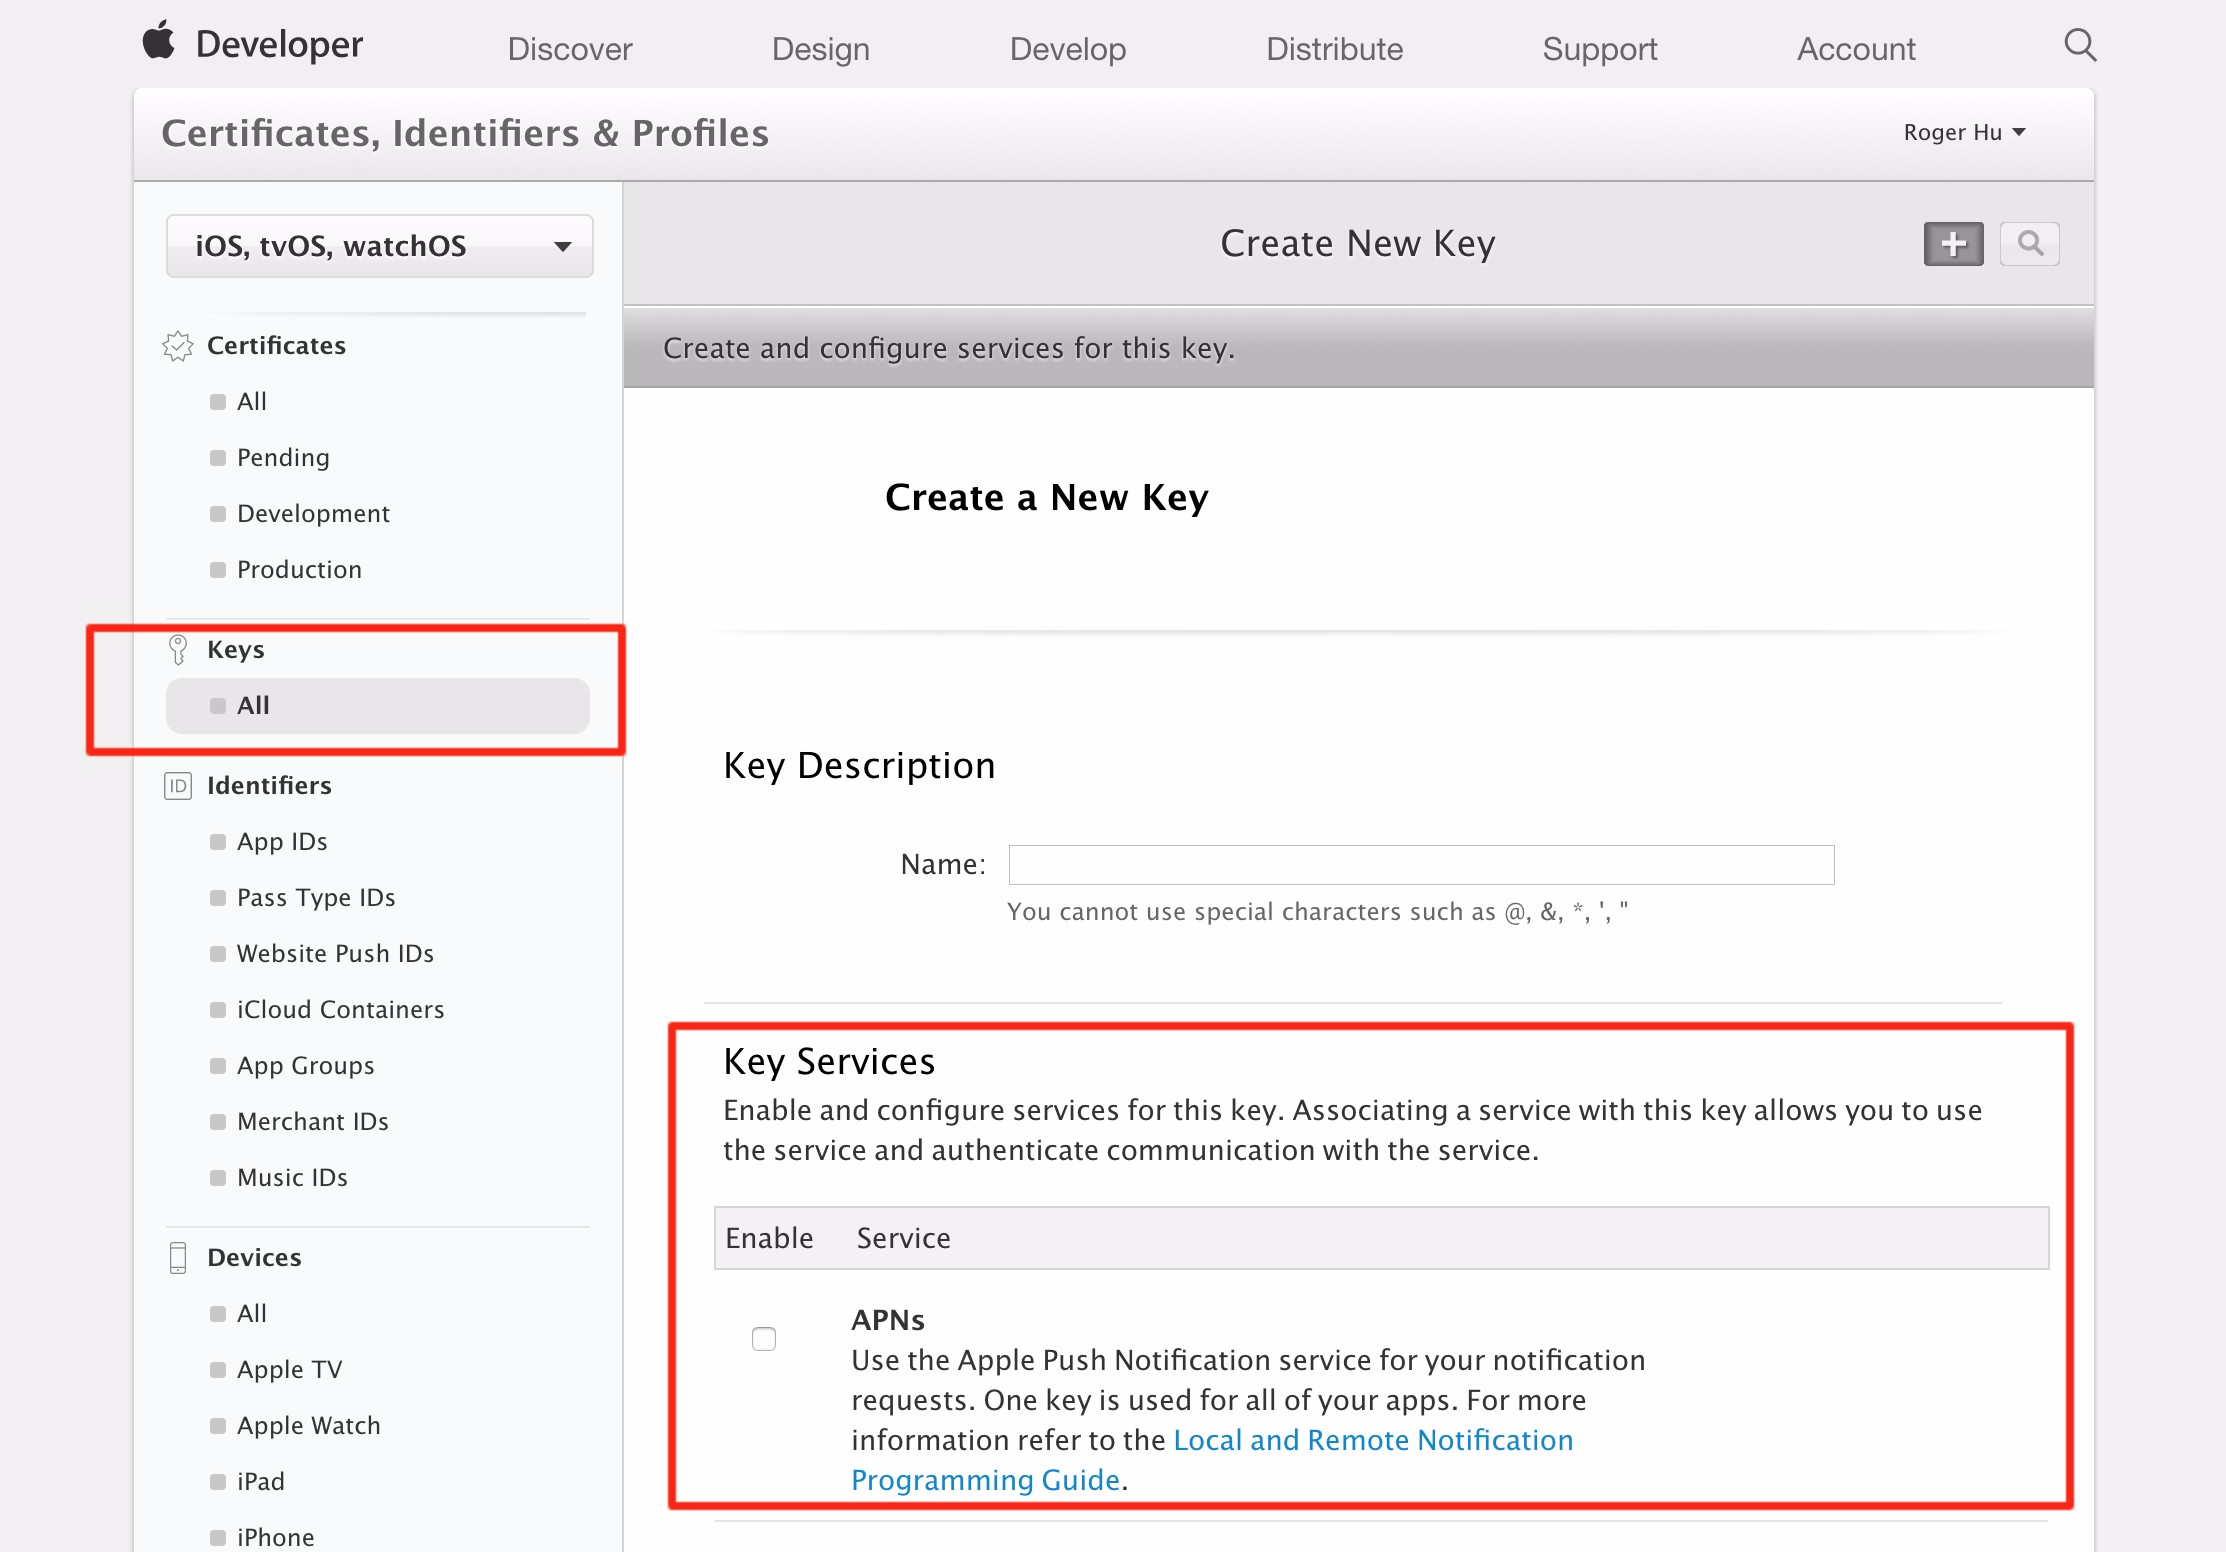This screenshot has width=2226, height=1552.
Task: Open the Develop menu in top navigation
Action: coord(1067,49)
